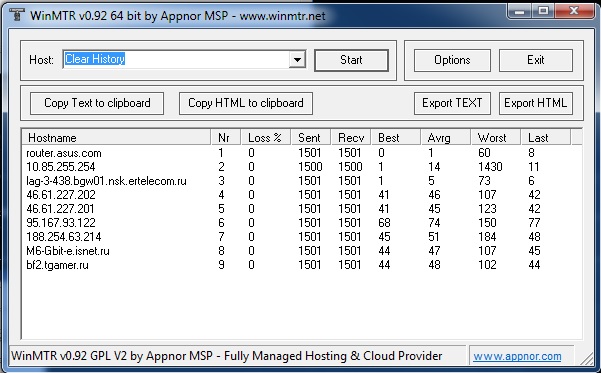This screenshot has width=601, height=373.
Task: Click the Recv column header
Action: (x=351, y=138)
